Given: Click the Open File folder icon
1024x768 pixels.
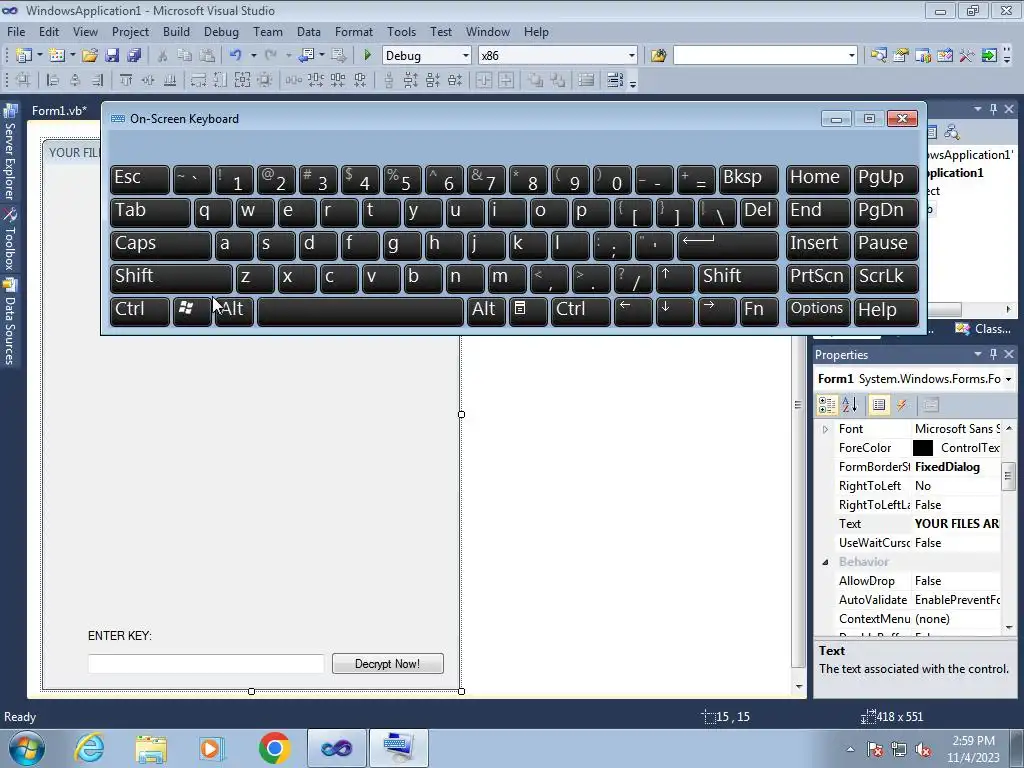Looking at the screenshot, I should point(89,56).
